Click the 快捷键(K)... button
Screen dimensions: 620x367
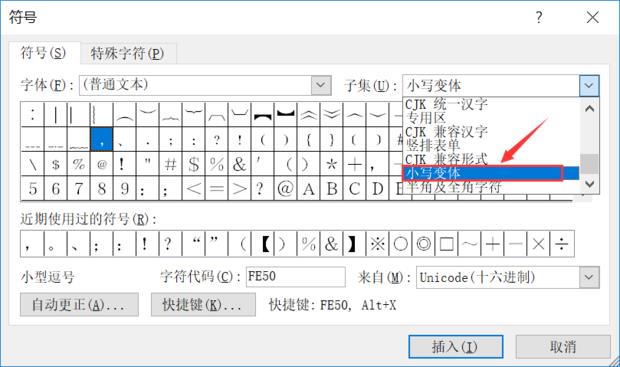(x=203, y=305)
